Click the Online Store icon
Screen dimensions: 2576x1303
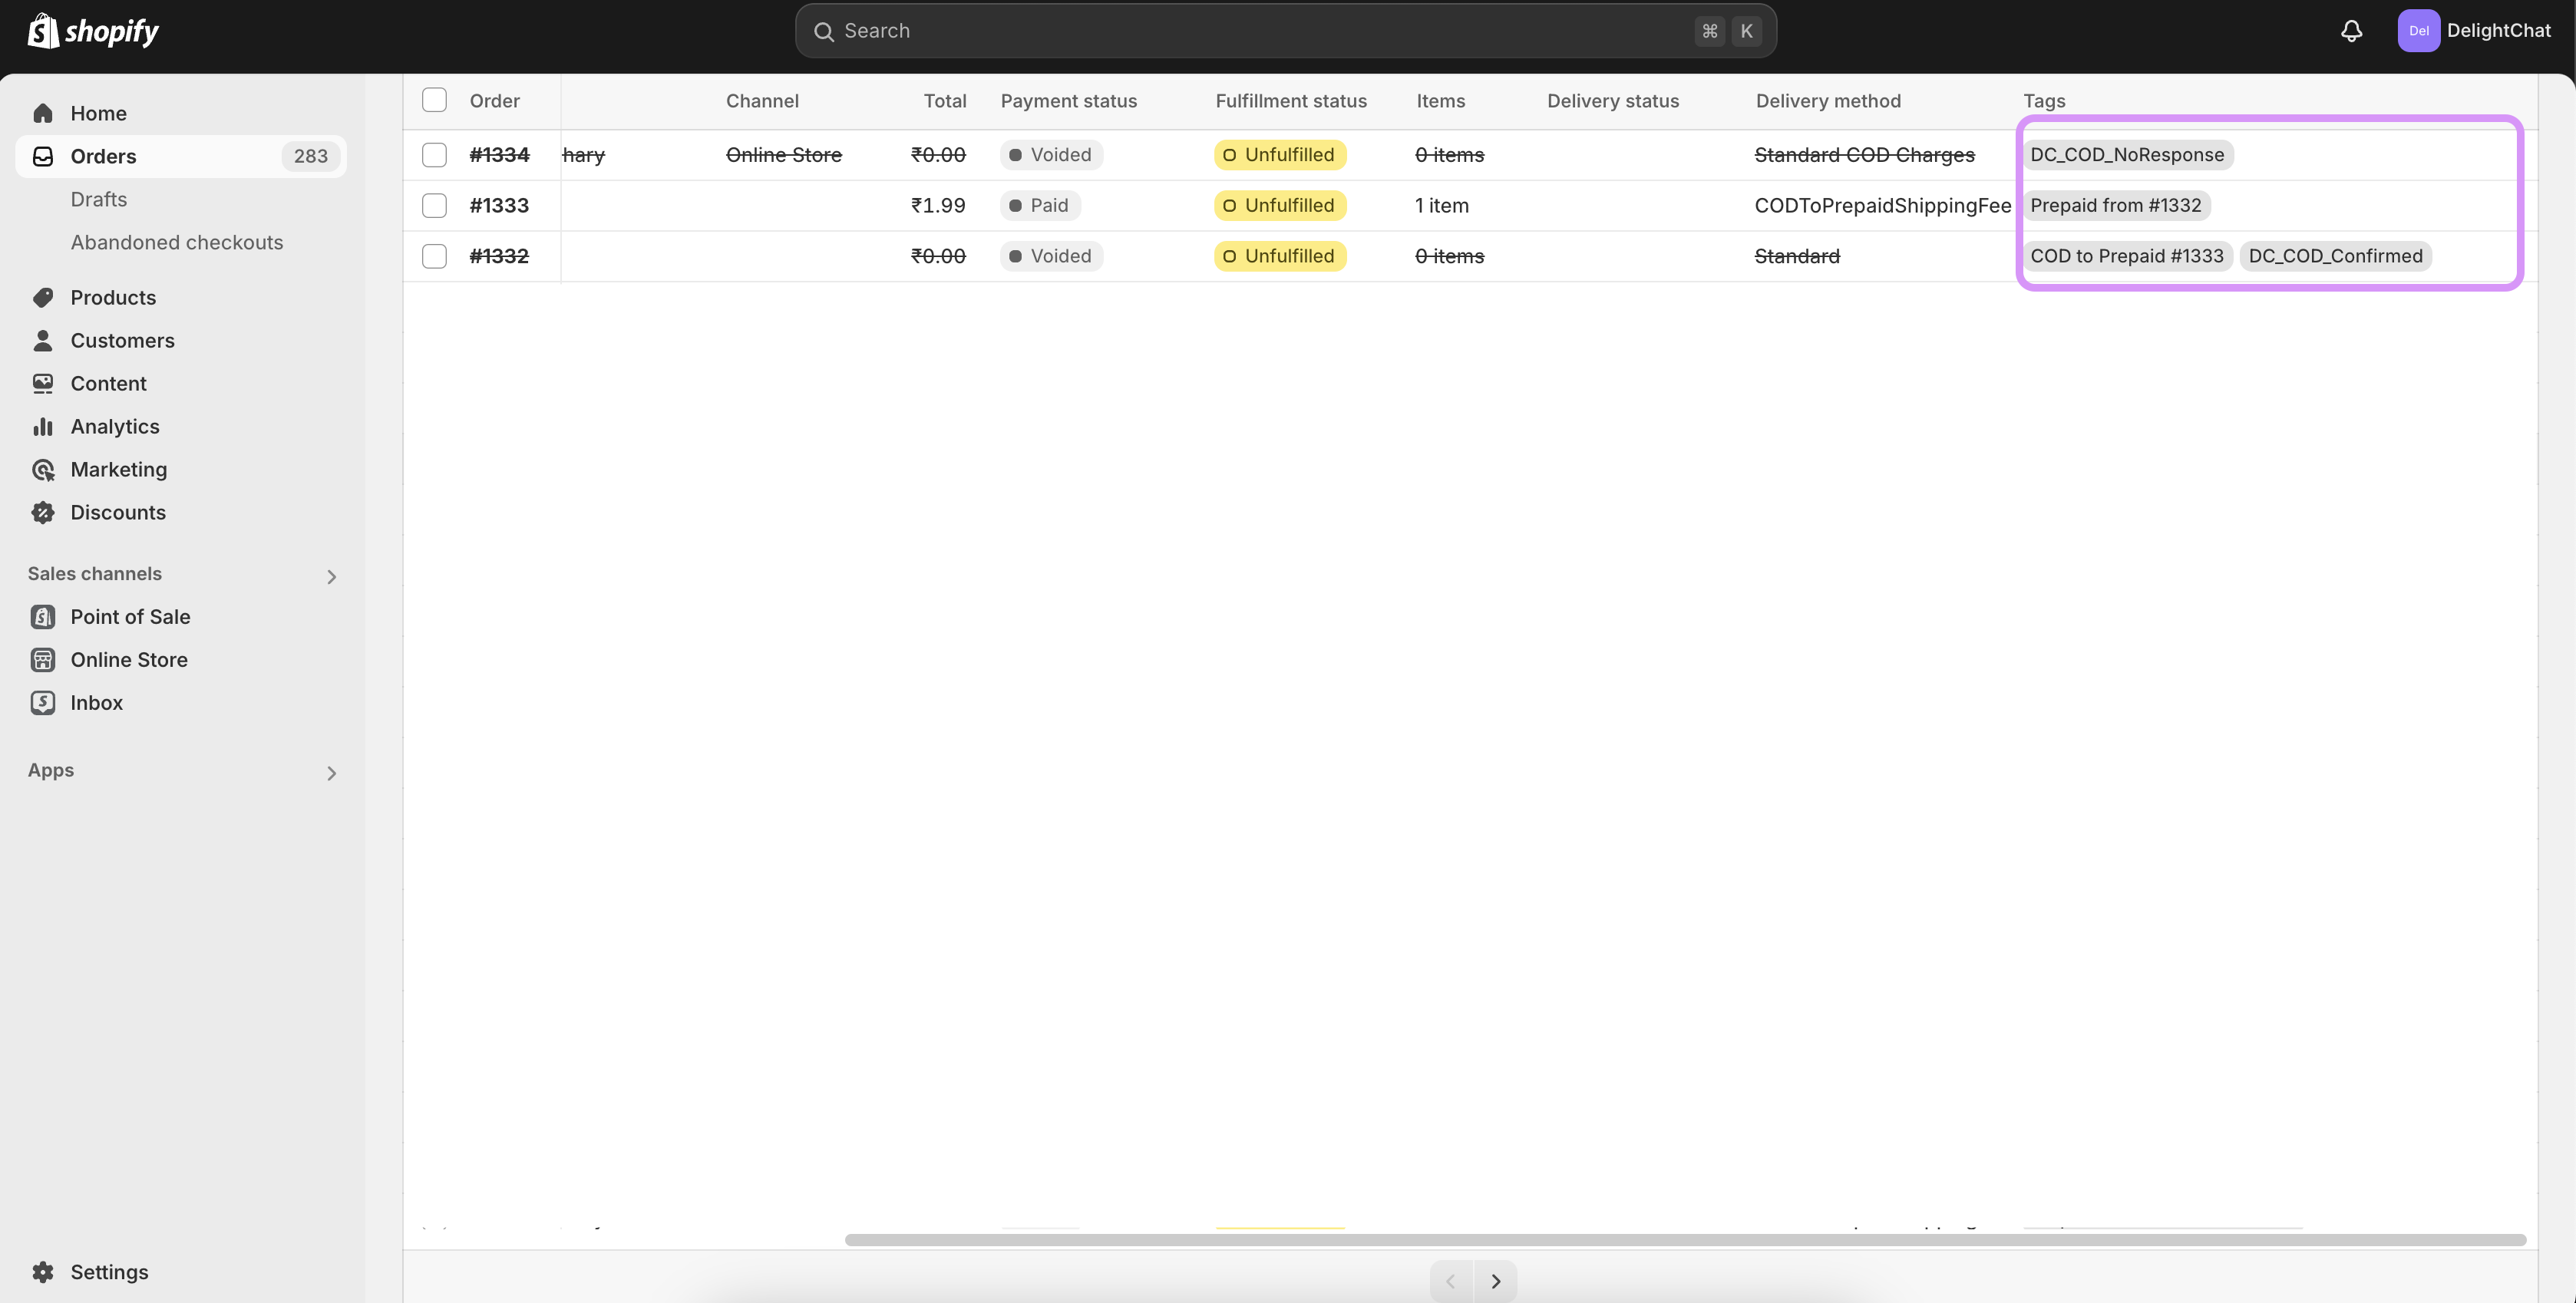(x=43, y=659)
